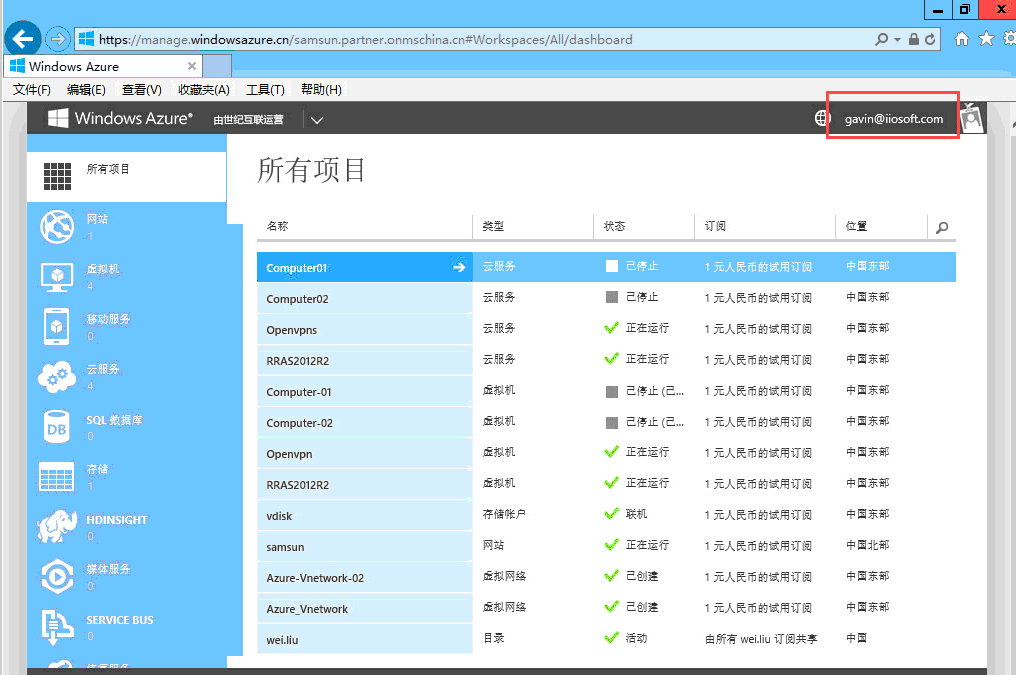Select RRAS2012R2 virtual machine row
The height and width of the screenshot is (675, 1016).
coord(365,485)
